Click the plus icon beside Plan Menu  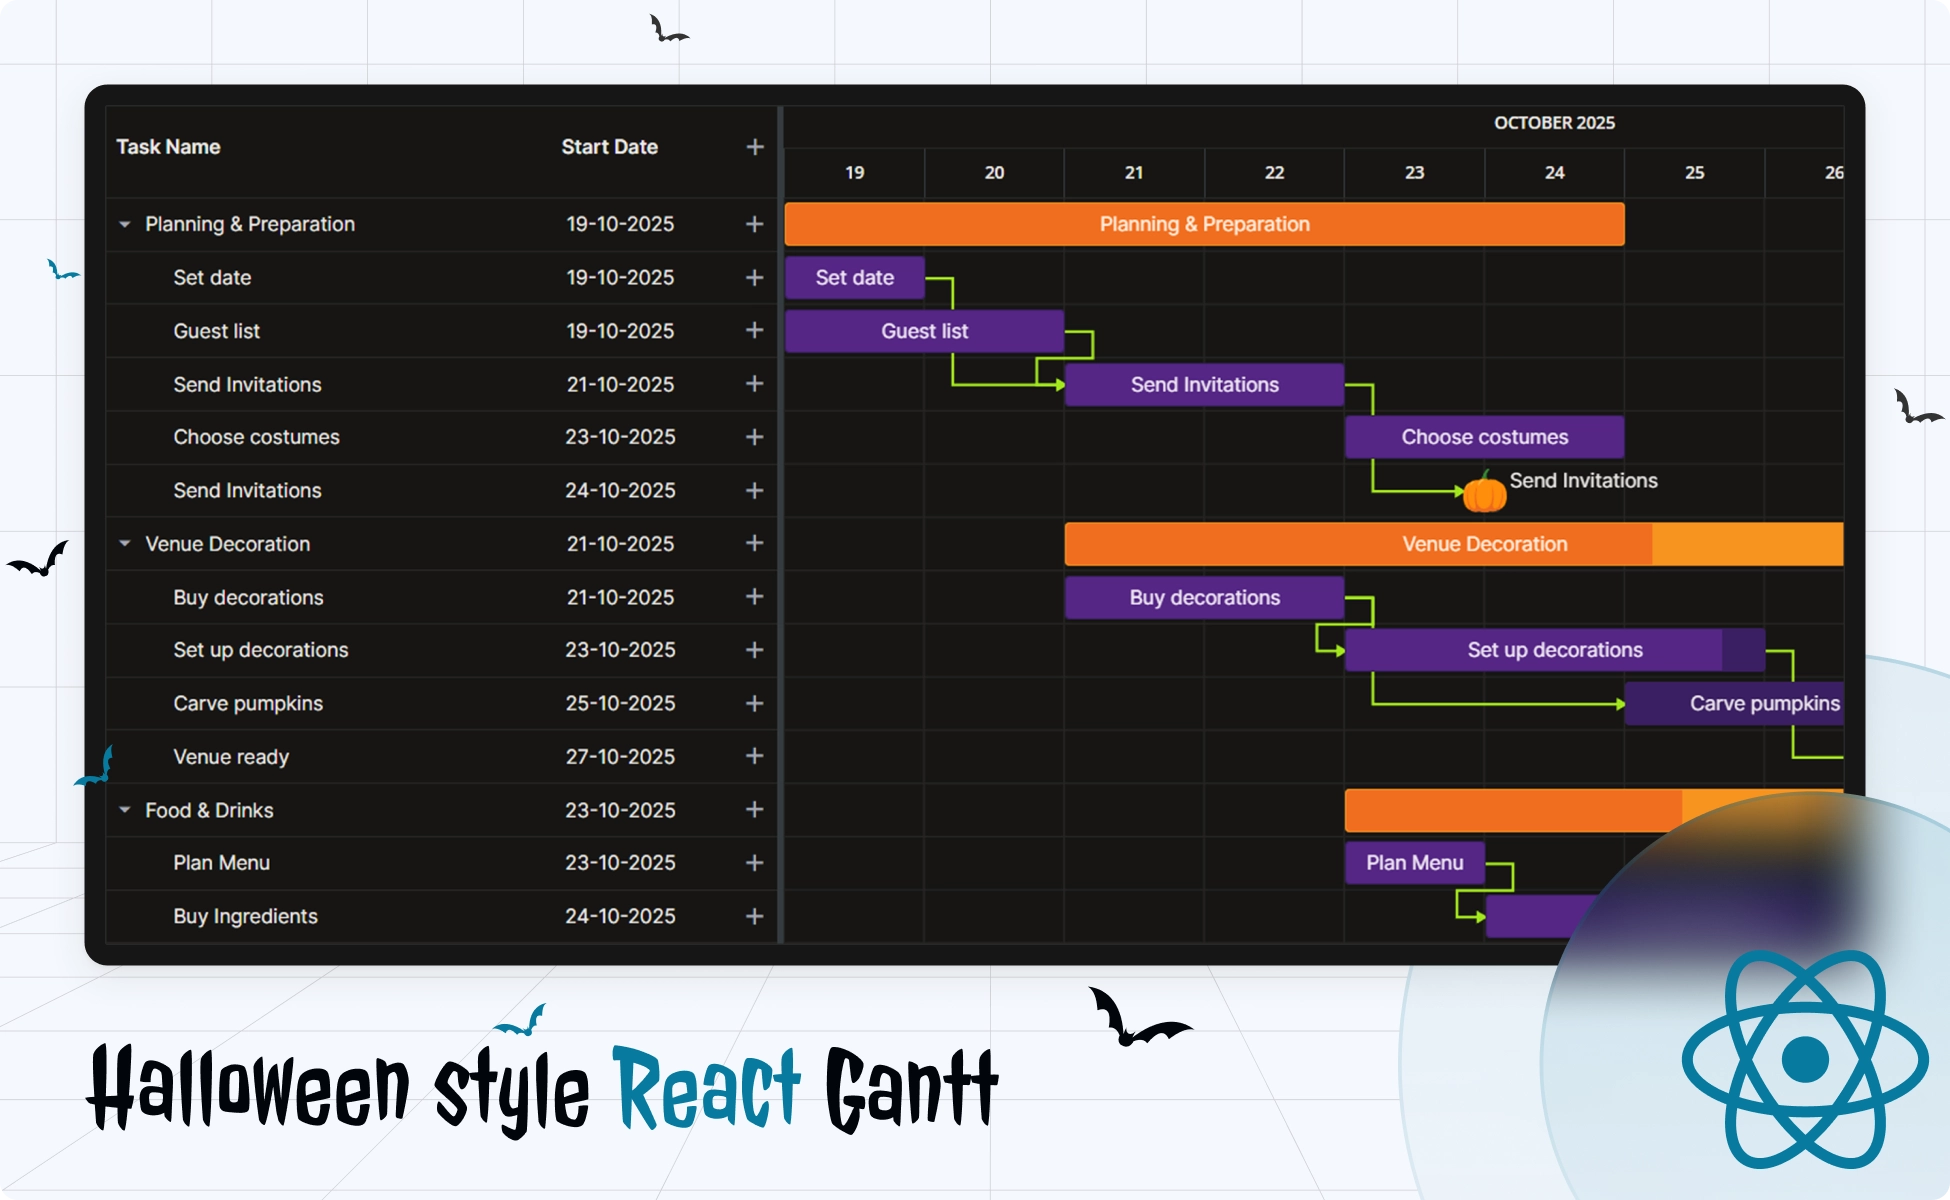pyautogui.click(x=754, y=862)
